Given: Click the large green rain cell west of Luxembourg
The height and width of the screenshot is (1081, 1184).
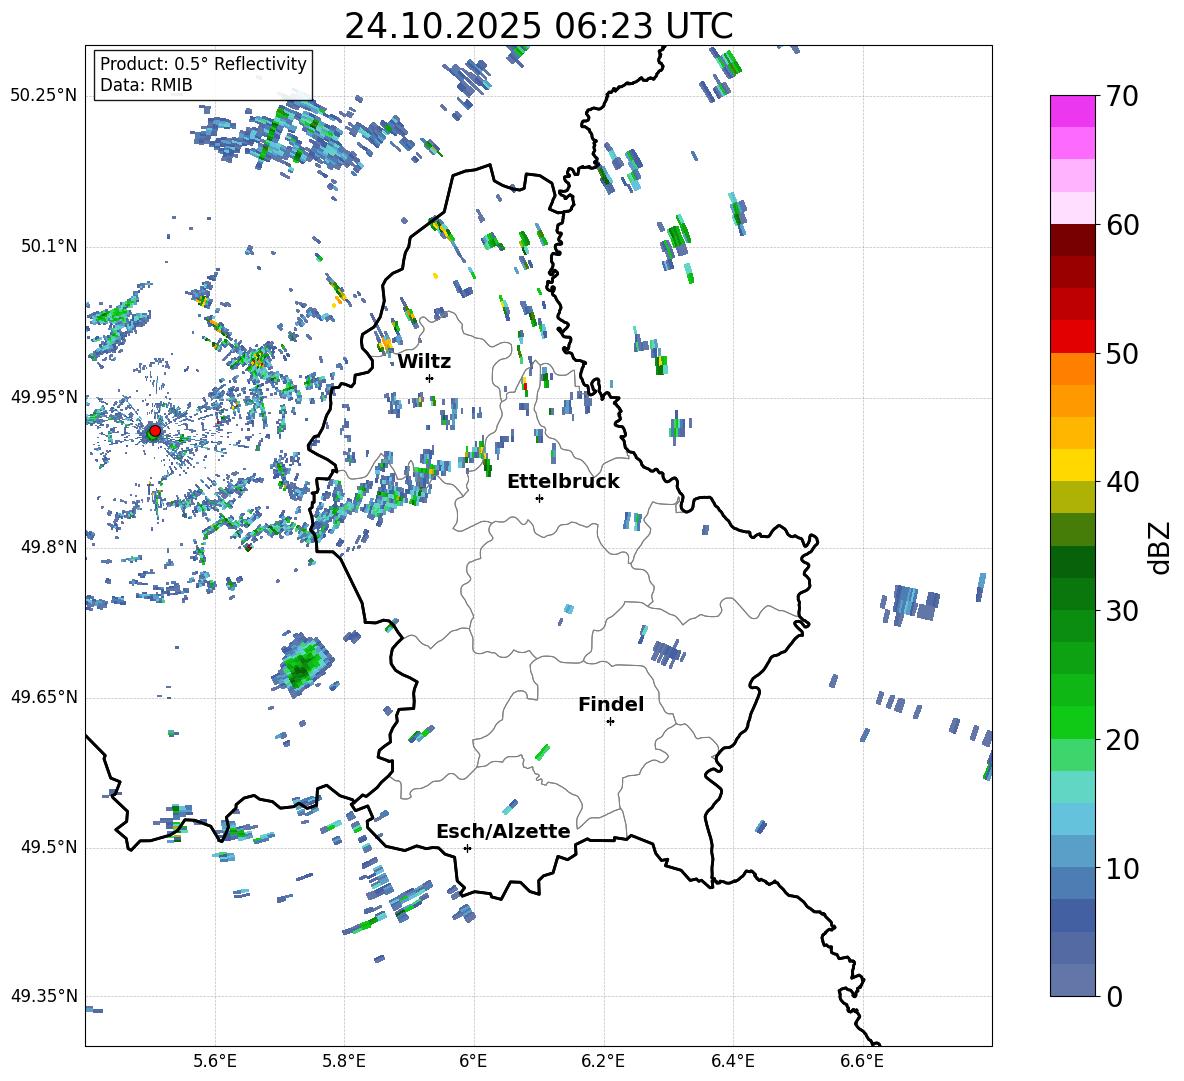Looking at the screenshot, I should 303,665.
